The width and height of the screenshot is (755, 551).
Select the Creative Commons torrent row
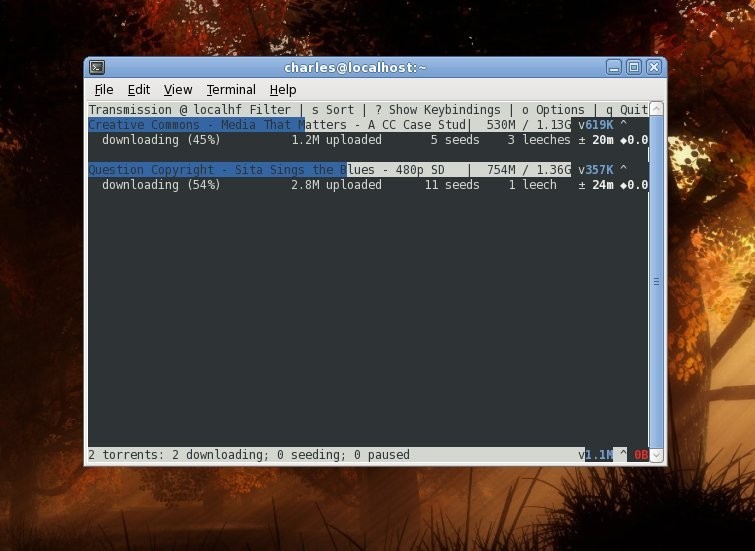click(x=330, y=125)
